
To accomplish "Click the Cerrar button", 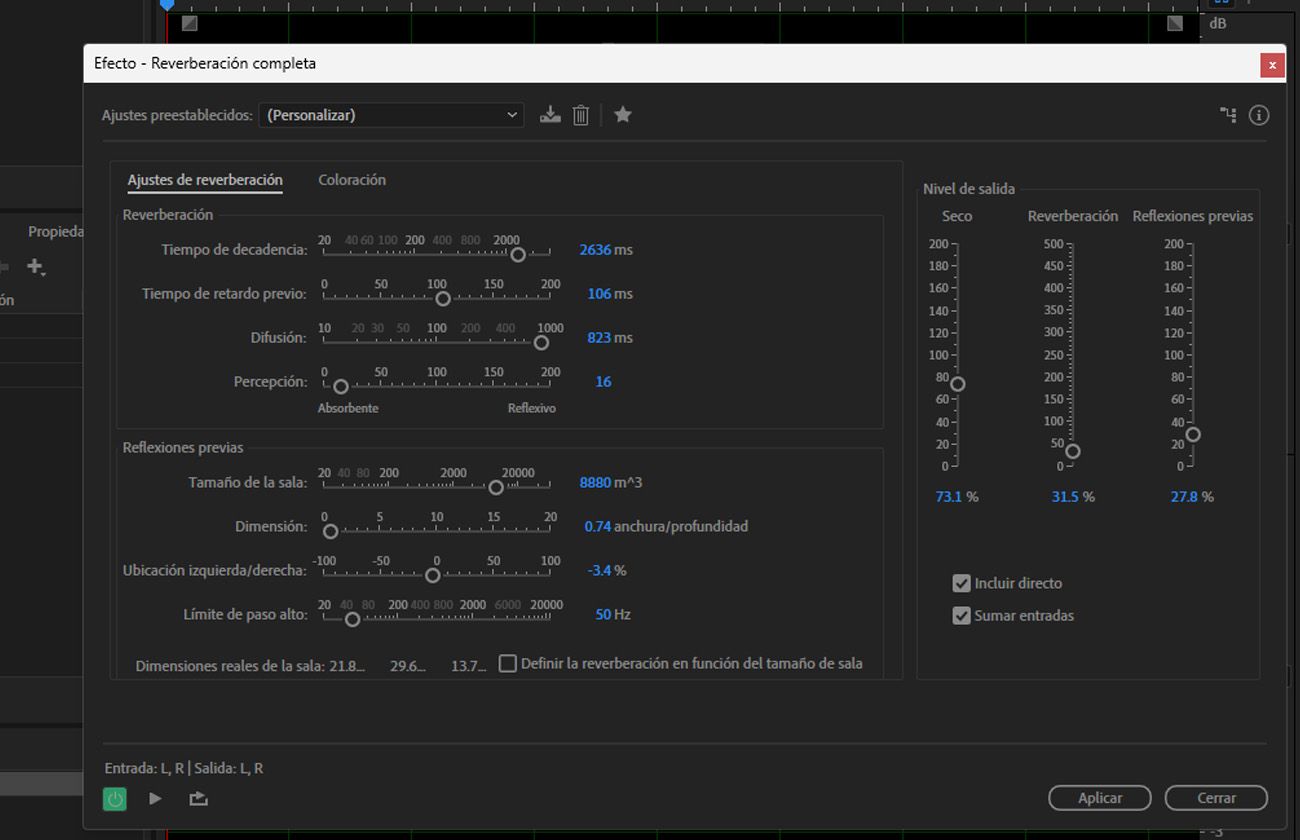I will pyautogui.click(x=1216, y=798).
